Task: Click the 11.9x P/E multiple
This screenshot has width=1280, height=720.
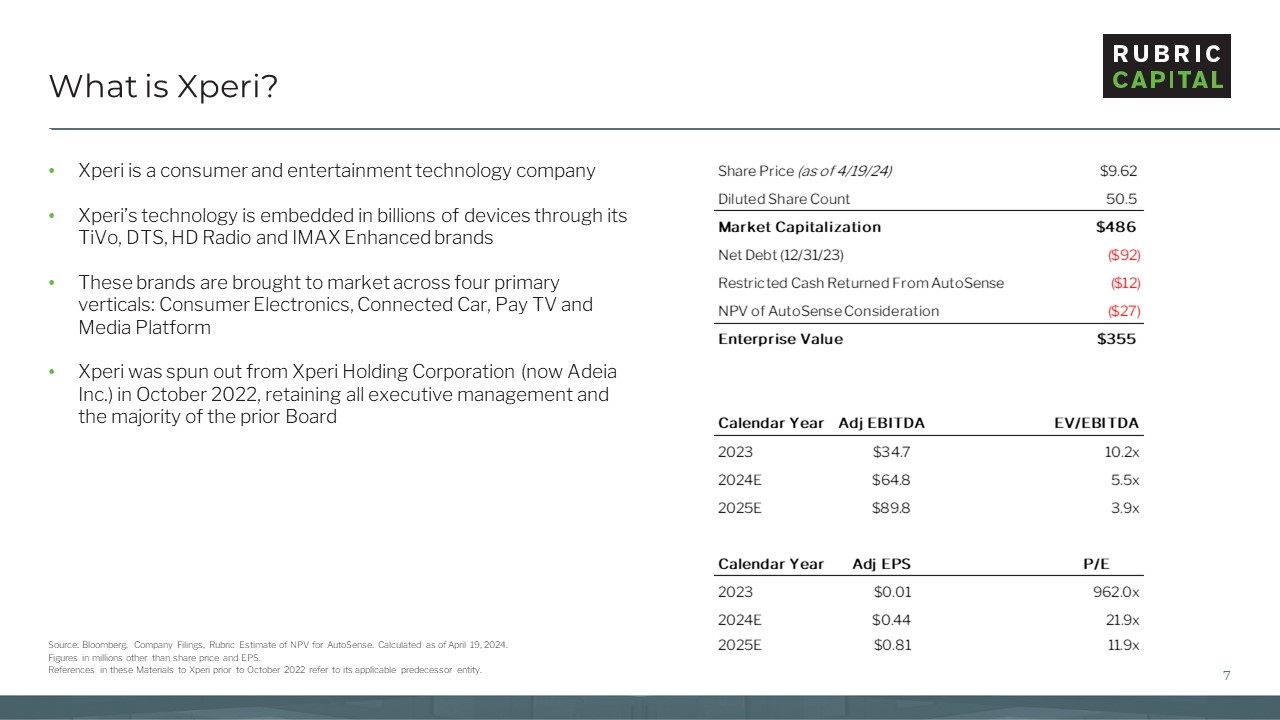Action: (1121, 645)
